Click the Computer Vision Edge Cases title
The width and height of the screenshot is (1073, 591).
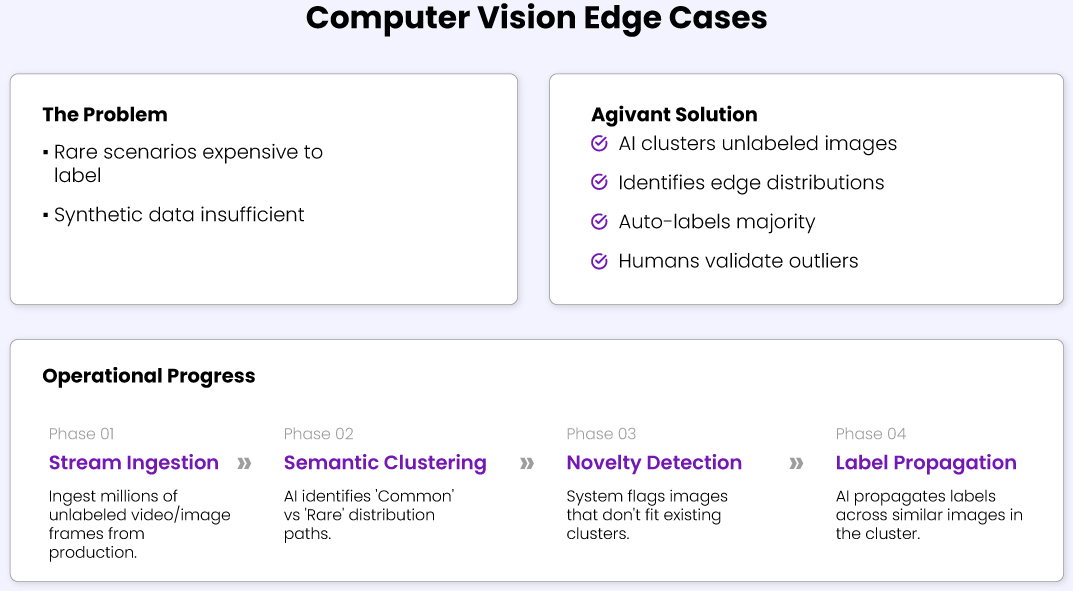click(536, 18)
